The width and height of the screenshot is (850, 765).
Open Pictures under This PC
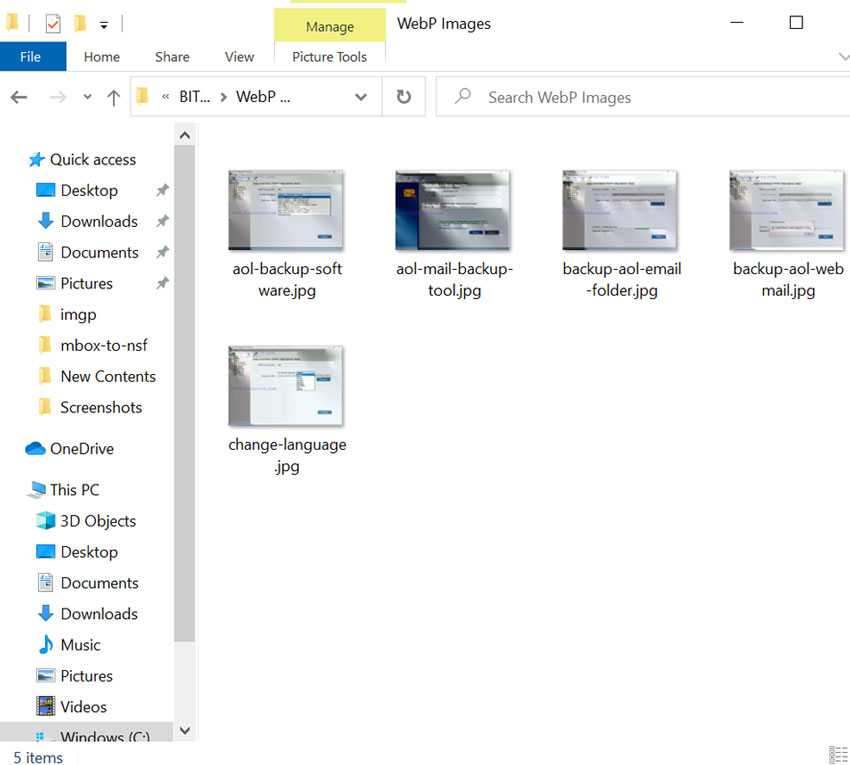86,676
